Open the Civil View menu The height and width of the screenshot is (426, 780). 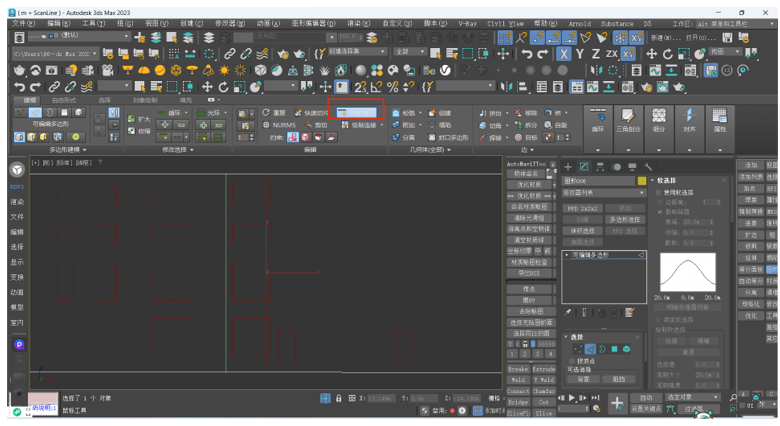505,23
